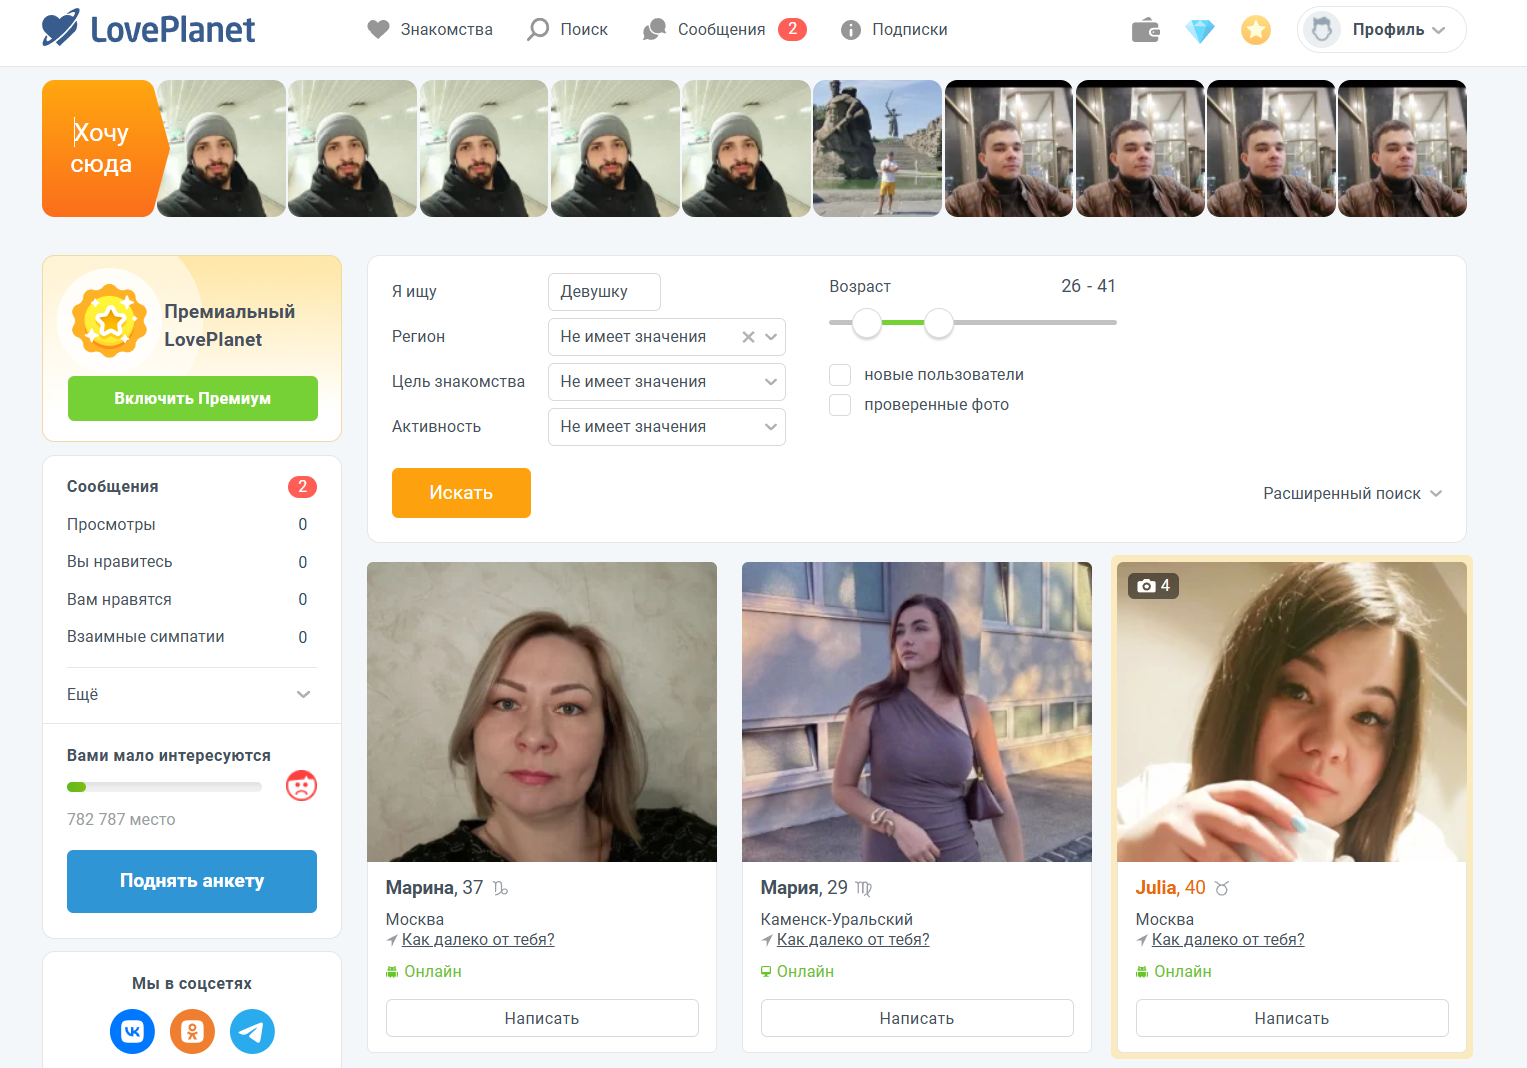Open Julia's profile photo
Screen dimensions: 1527x1068
1292,712
